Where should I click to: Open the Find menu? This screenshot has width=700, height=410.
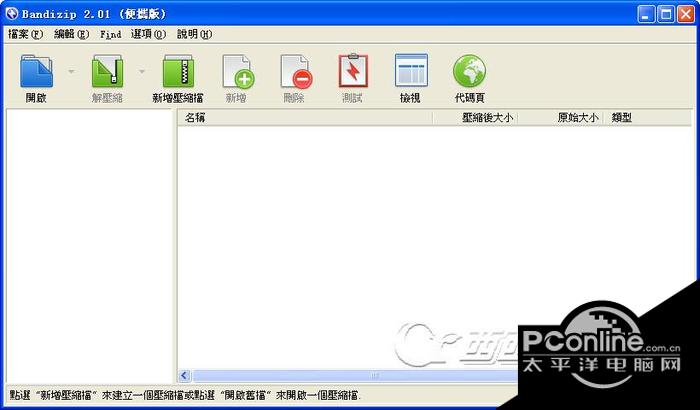[110, 34]
